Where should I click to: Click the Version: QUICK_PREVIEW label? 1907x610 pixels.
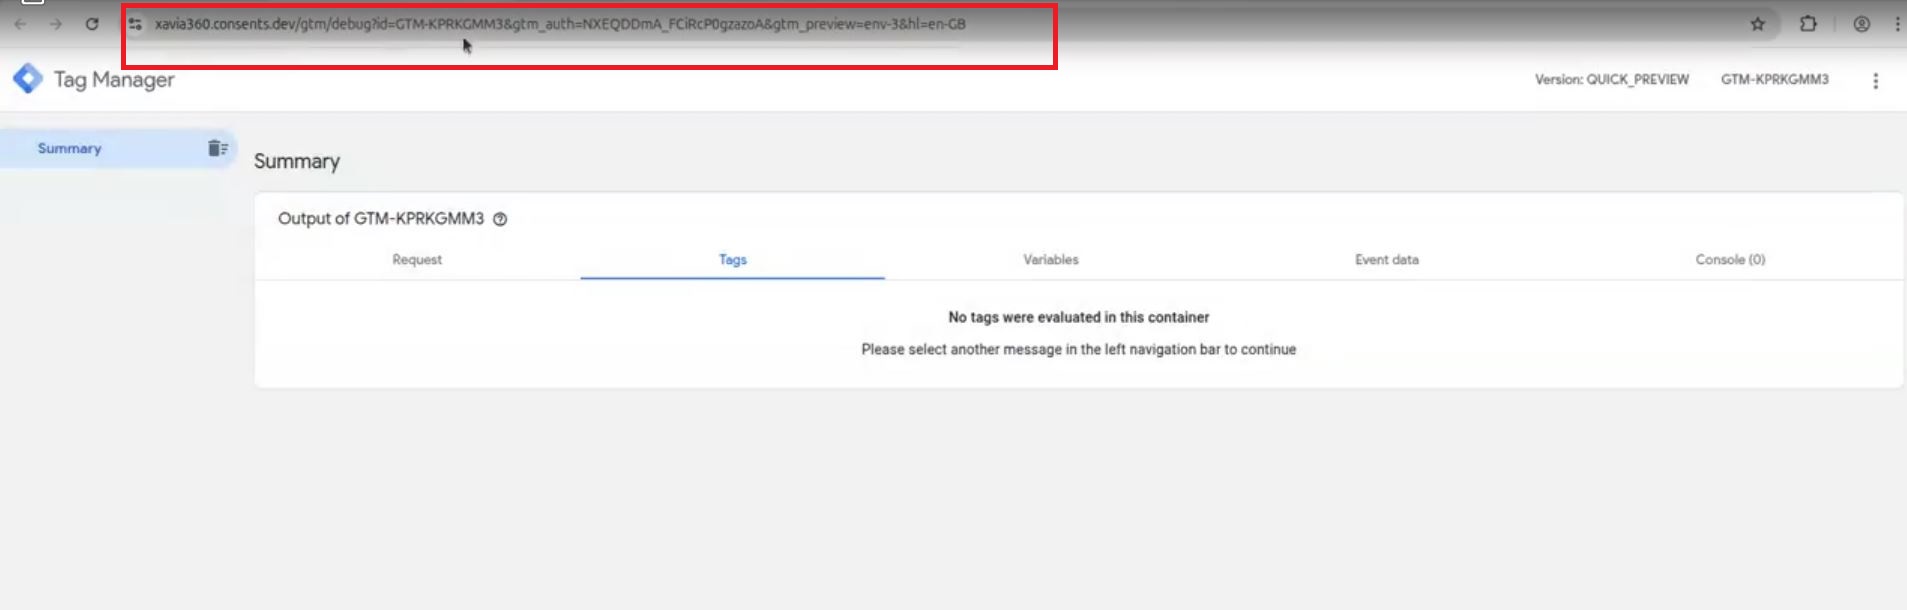[1611, 80]
